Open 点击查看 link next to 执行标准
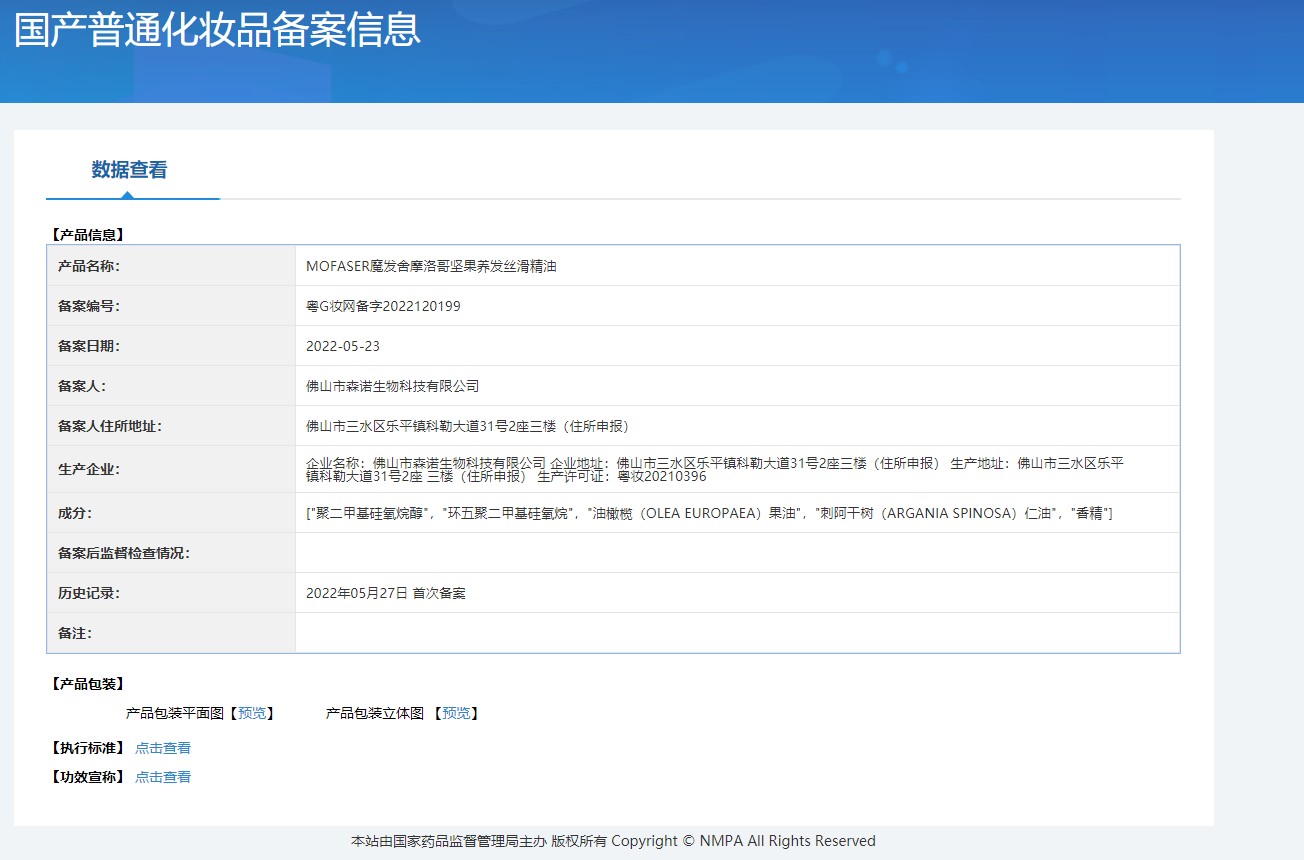This screenshot has width=1304, height=860. (163, 748)
